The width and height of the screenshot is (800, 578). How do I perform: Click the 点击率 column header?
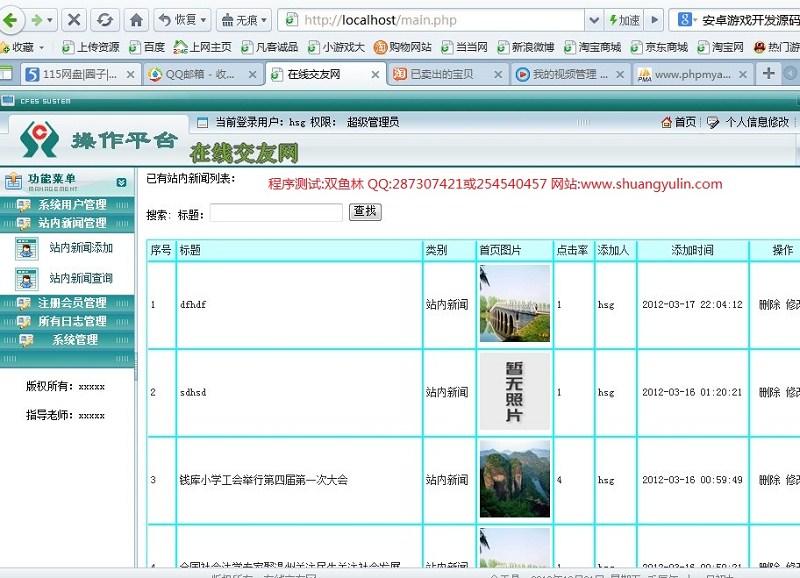click(572, 250)
